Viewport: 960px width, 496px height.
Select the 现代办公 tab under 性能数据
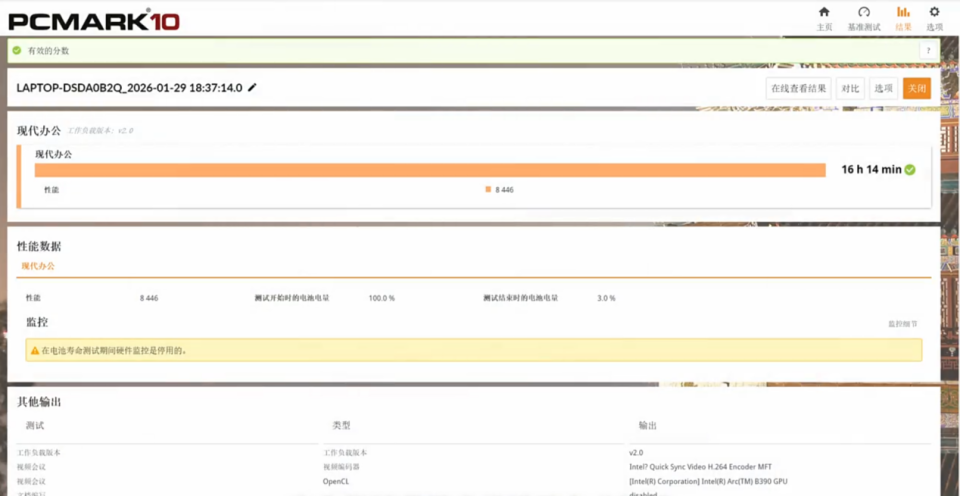[38, 266]
